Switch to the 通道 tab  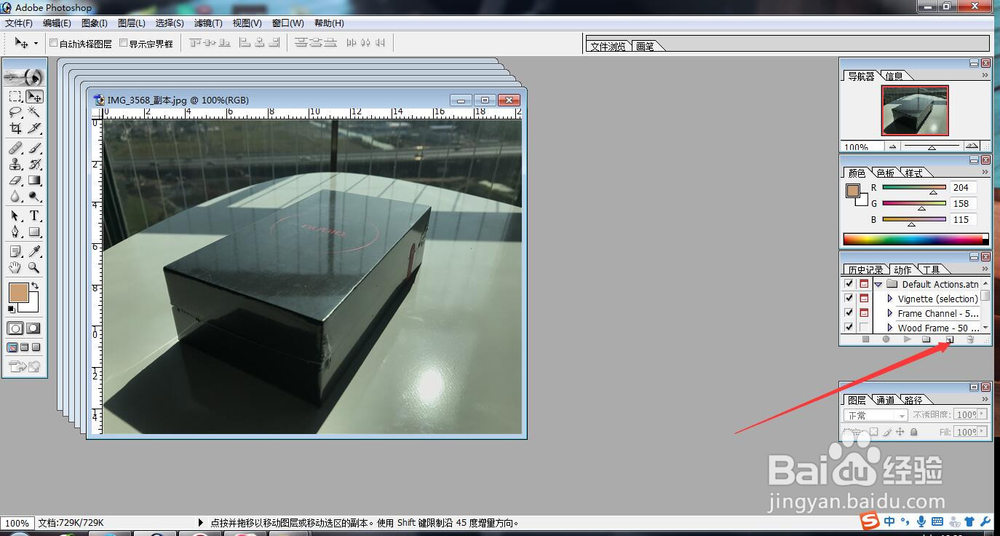click(885, 400)
